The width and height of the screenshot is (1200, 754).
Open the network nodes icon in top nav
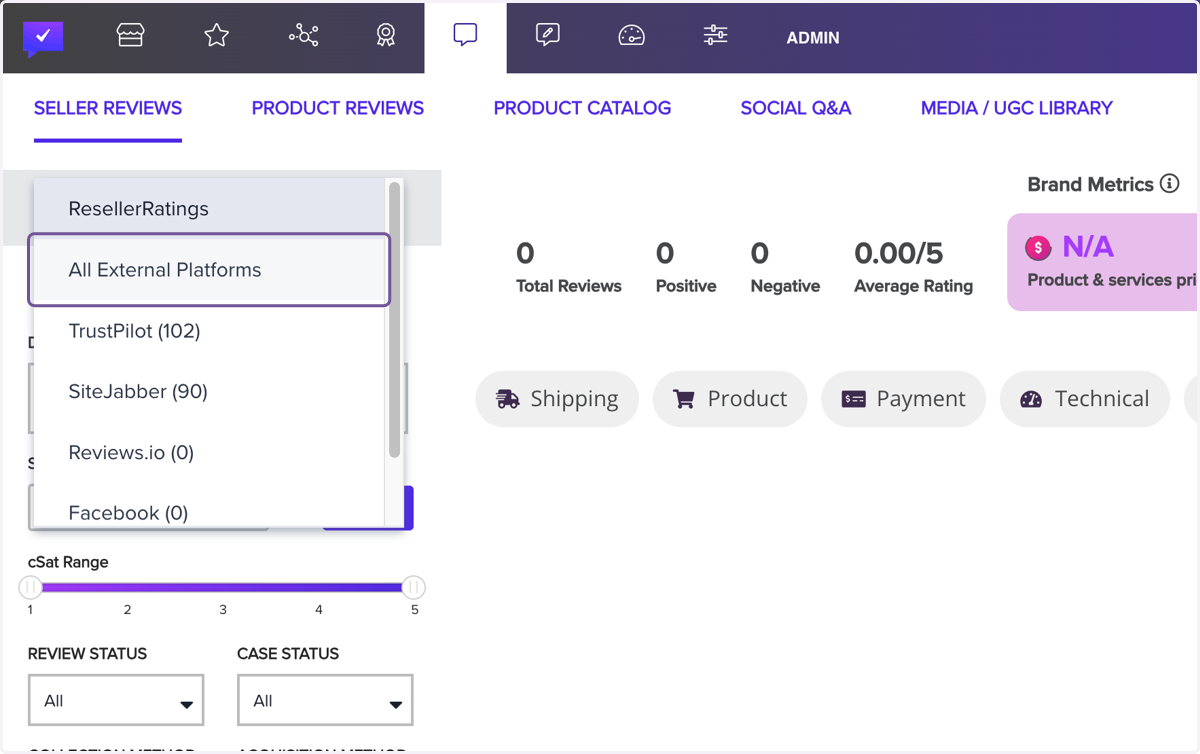(x=303, y=36)
